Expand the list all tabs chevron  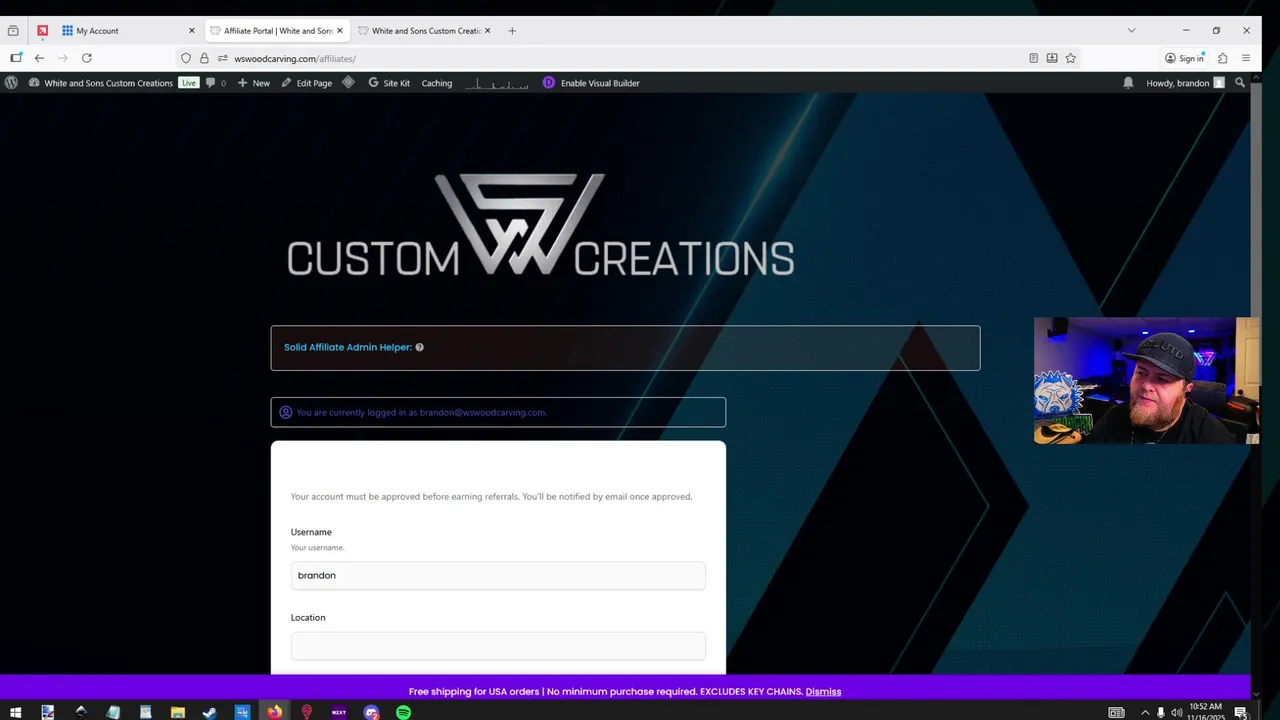tap(1131, 30)
